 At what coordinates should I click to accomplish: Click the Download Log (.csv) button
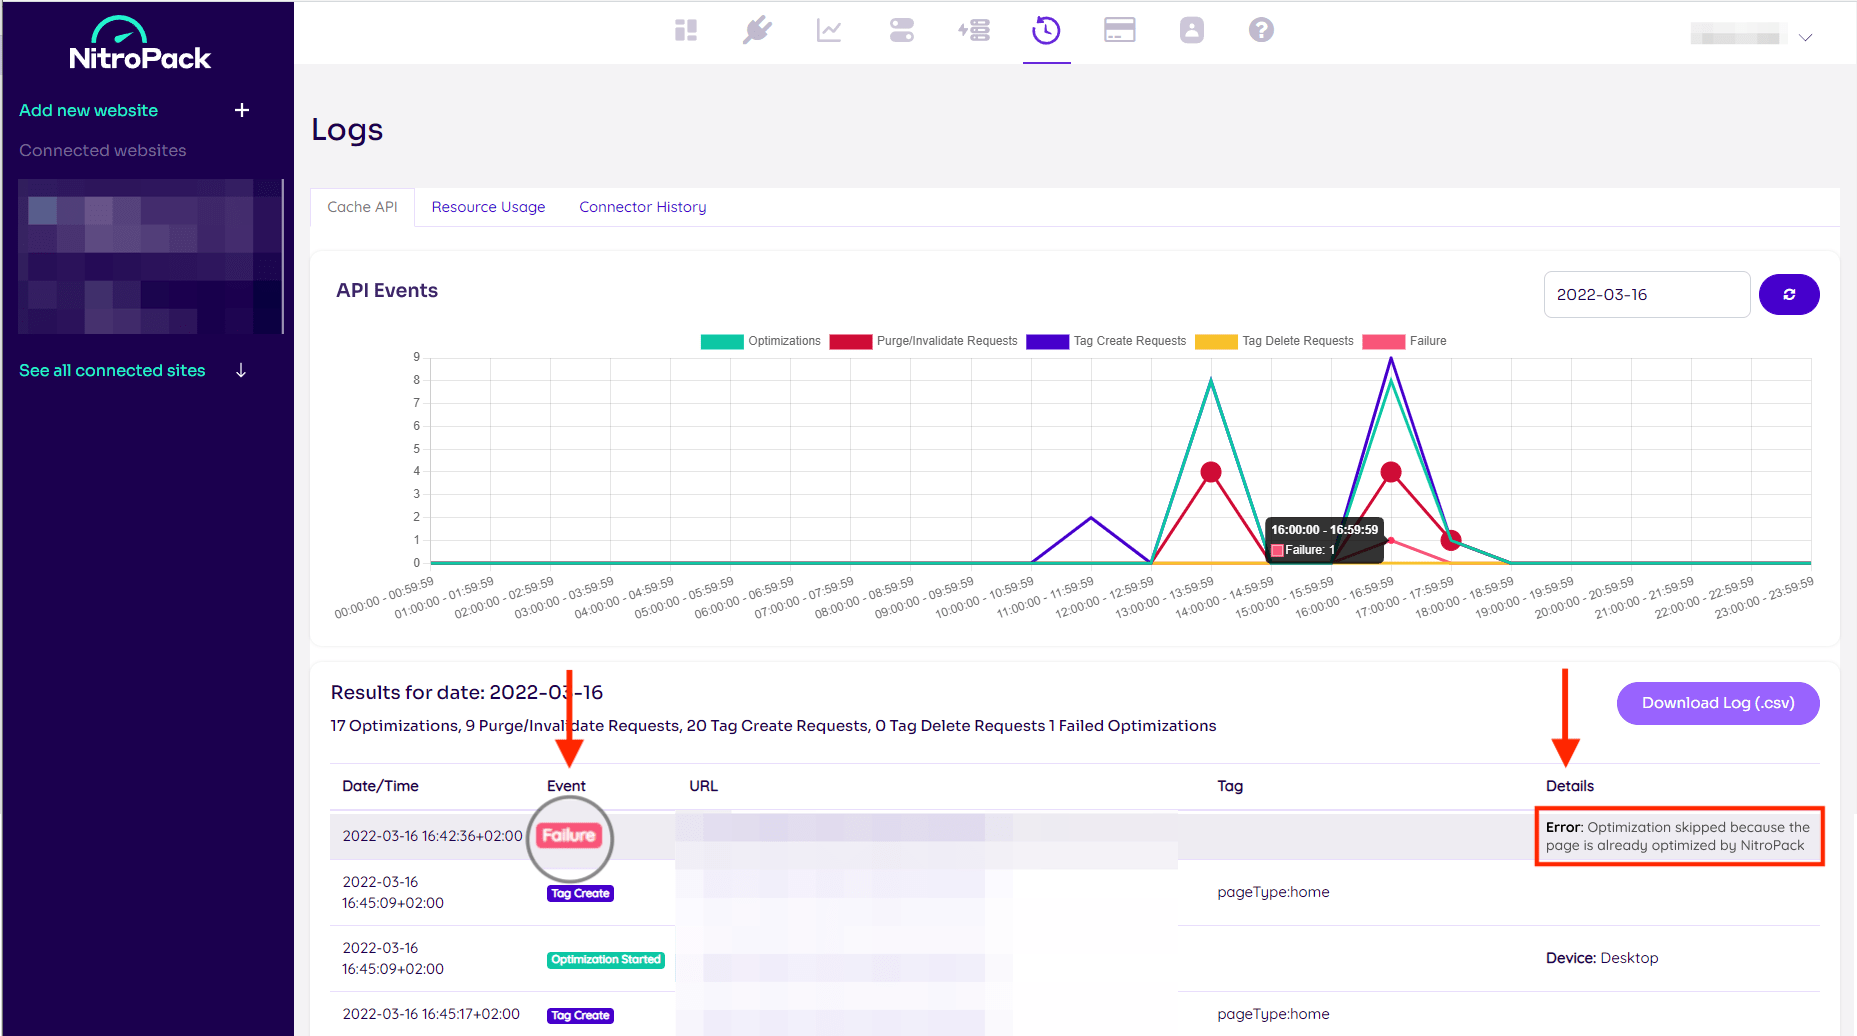(x=1717, y=703)
